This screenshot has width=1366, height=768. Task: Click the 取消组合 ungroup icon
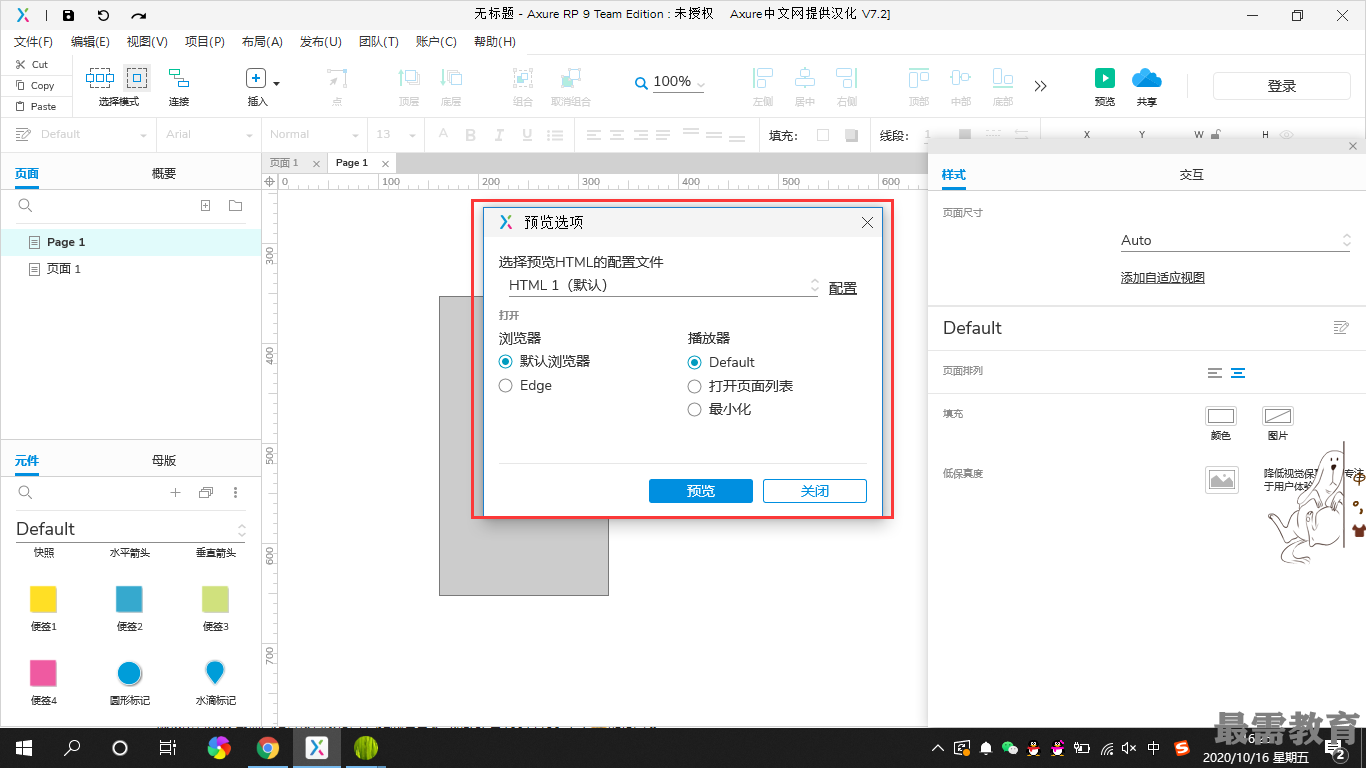pos(571,78)
